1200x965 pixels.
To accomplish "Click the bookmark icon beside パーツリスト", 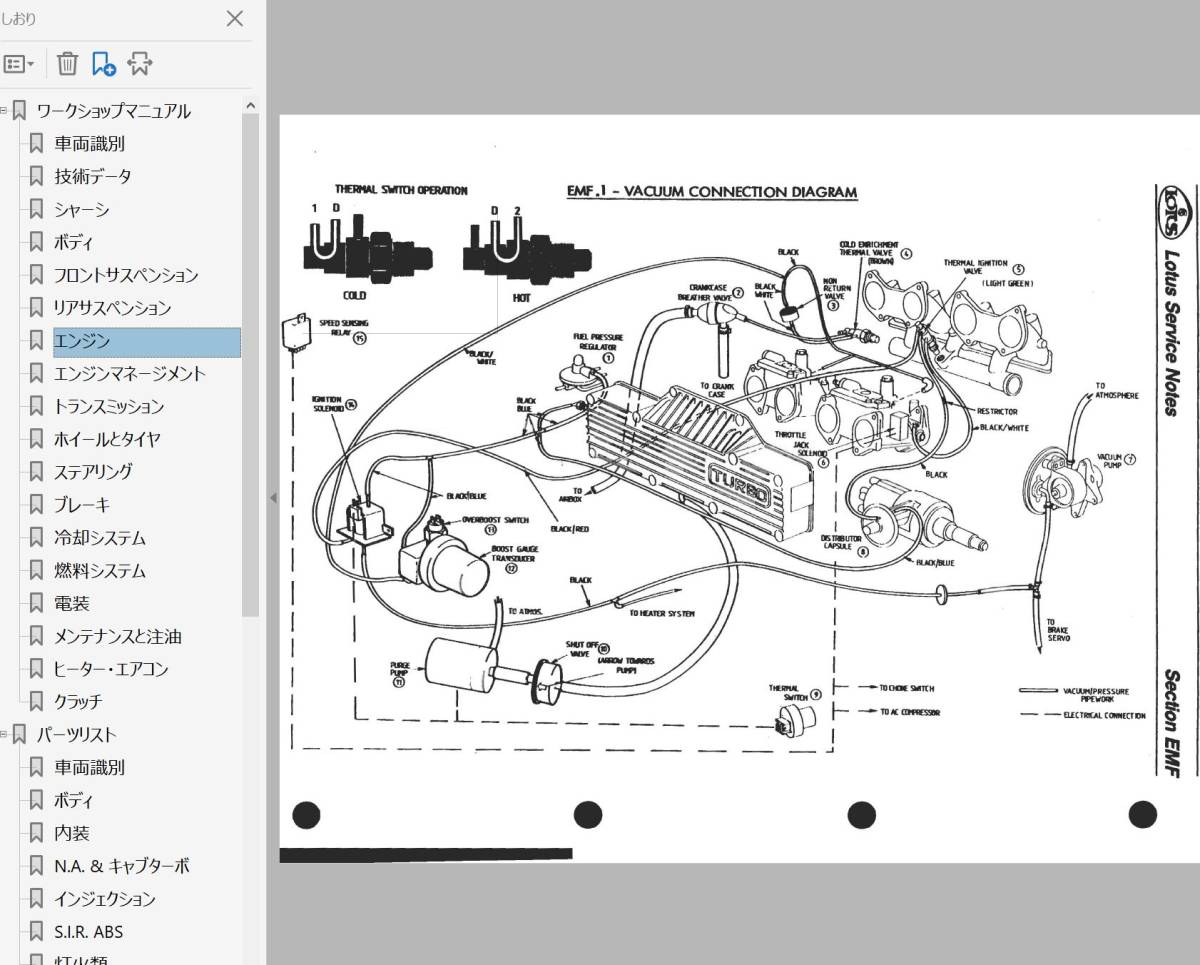I will tap(19, 735).
